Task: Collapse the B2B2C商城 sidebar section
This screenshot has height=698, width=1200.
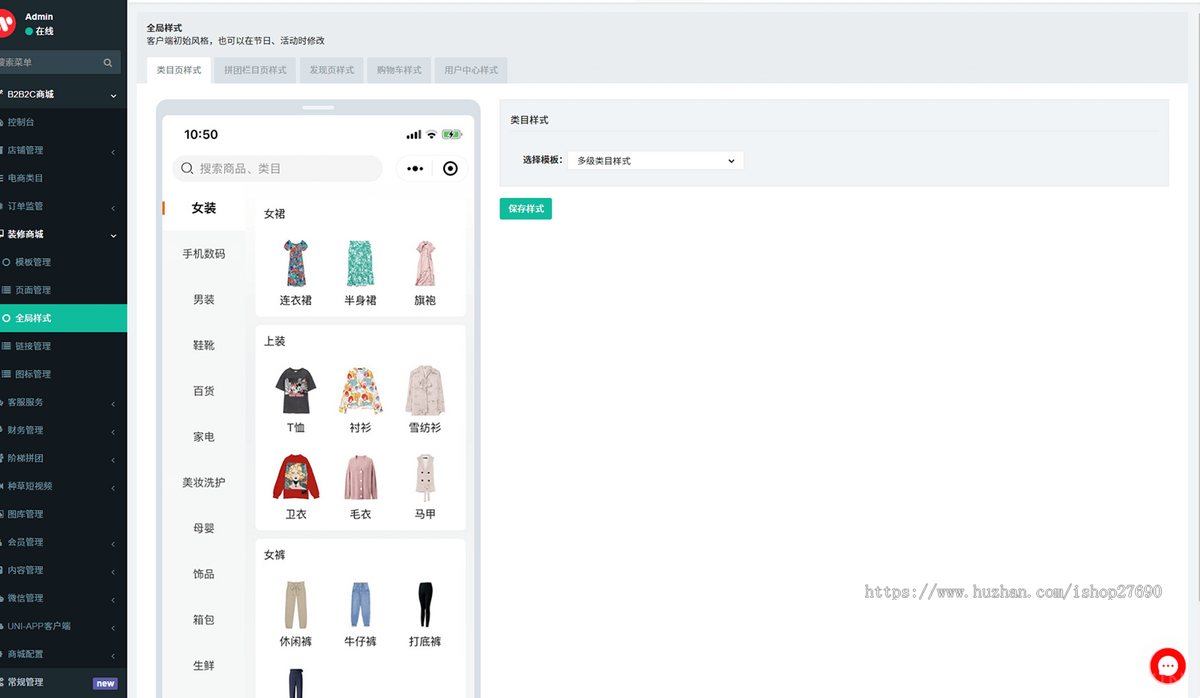Action: click(64, 94)
